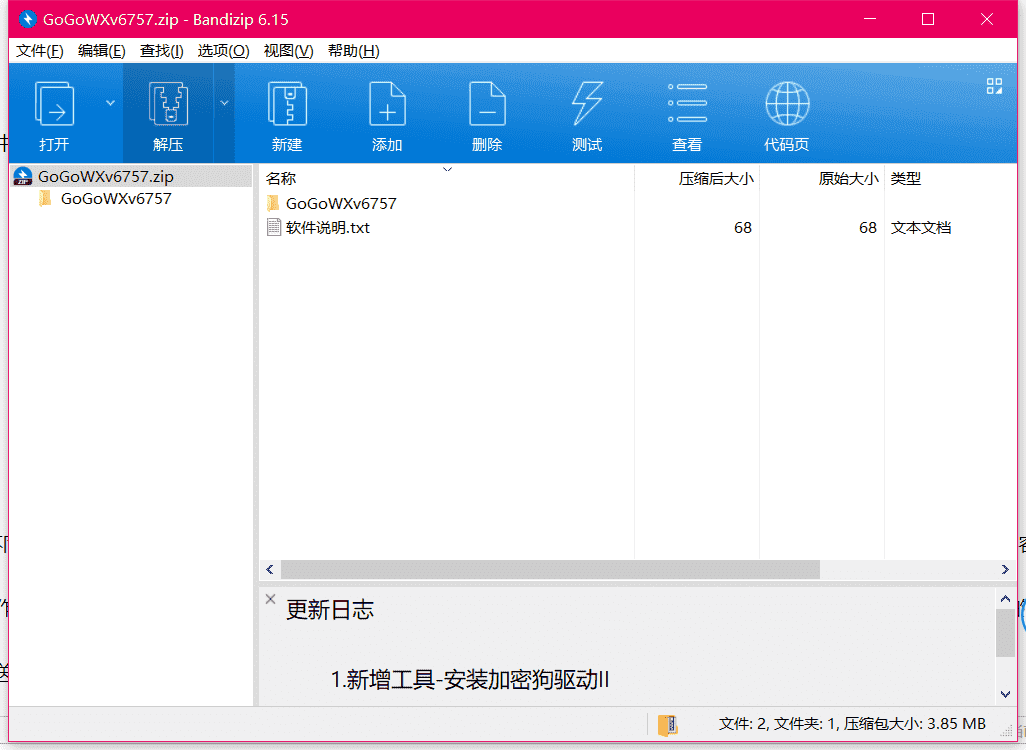Select 软件说明.txt in file list
This screenshot has width=1026, height=750.
pos(327,228)
